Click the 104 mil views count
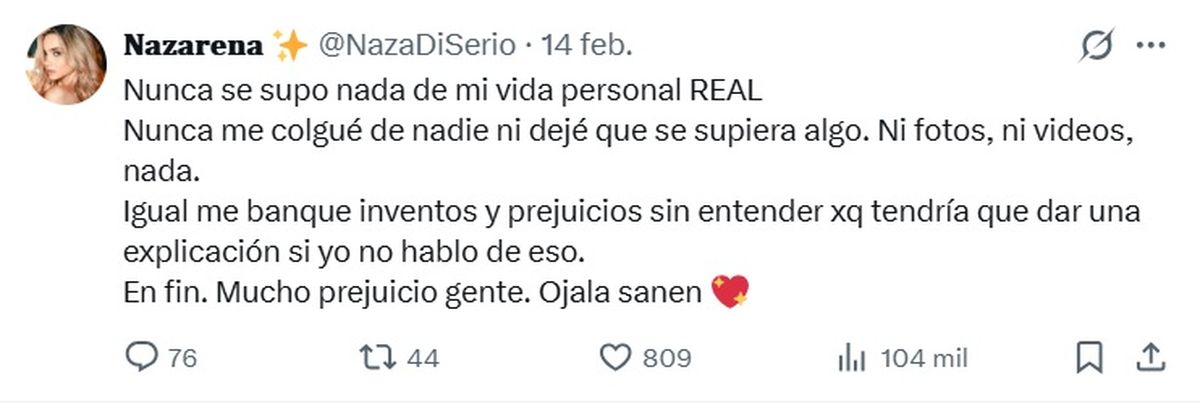Screen dimensions: 1200x409 pyautogui.click(x=923, y=358)
